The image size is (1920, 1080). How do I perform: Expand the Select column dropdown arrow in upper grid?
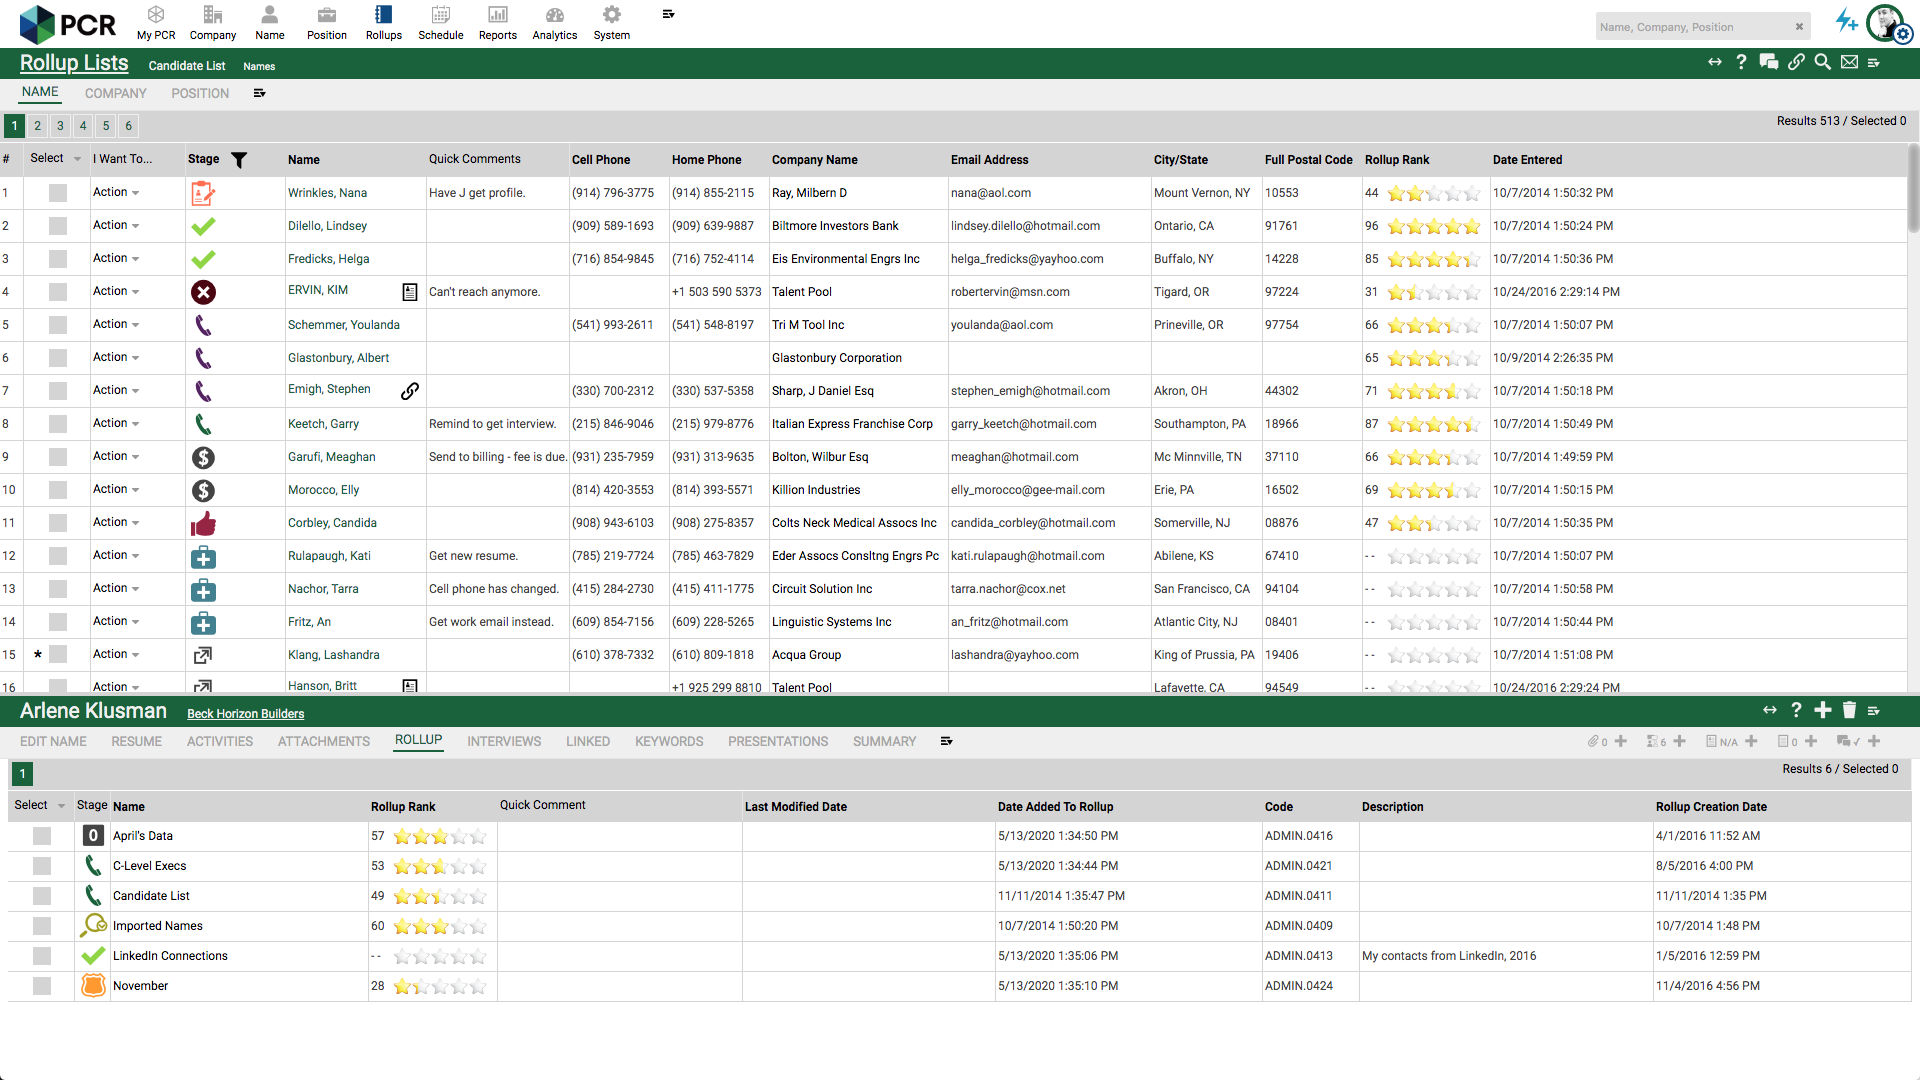point(77,160)
